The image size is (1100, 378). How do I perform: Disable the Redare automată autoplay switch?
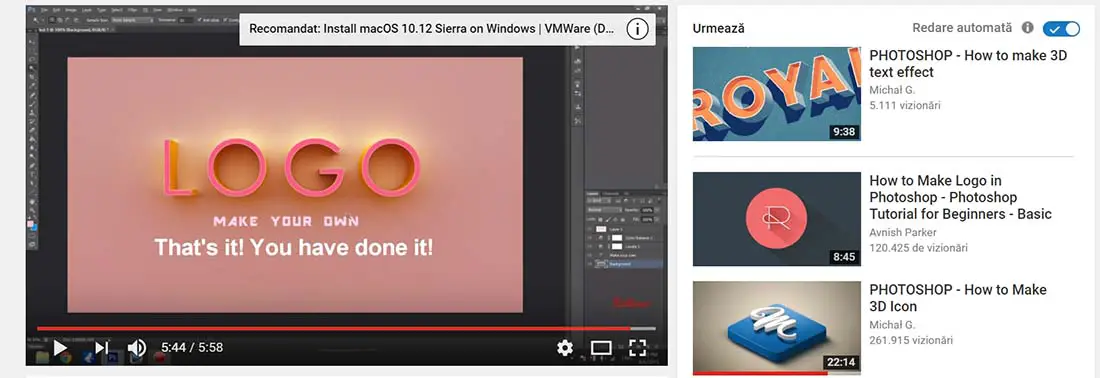pos(1061,28)
